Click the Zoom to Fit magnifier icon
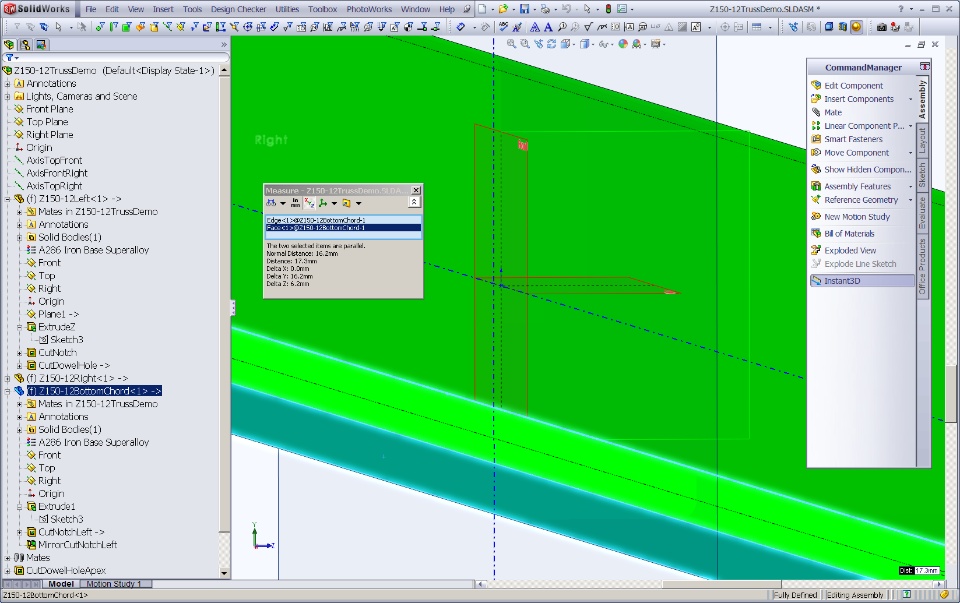The height and width of the screenshot is (603, 960). [511, 44]
